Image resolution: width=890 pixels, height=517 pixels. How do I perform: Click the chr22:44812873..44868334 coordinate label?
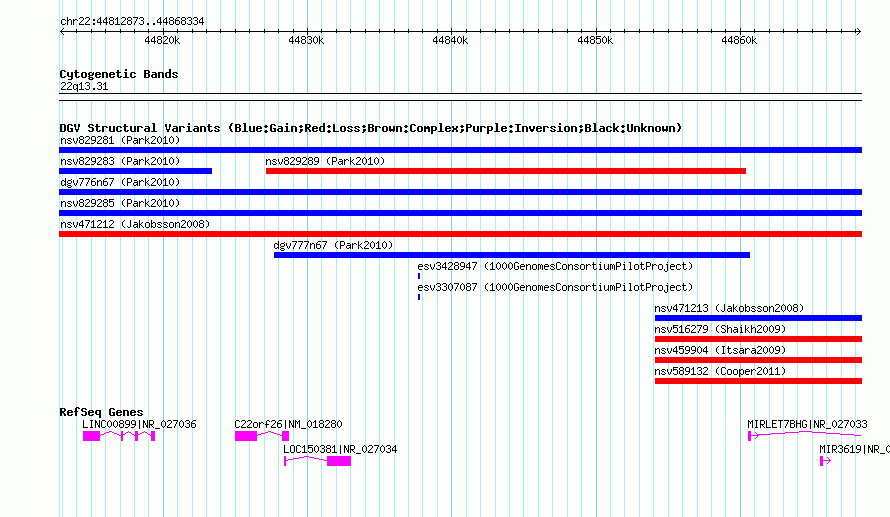coord(132,21)
